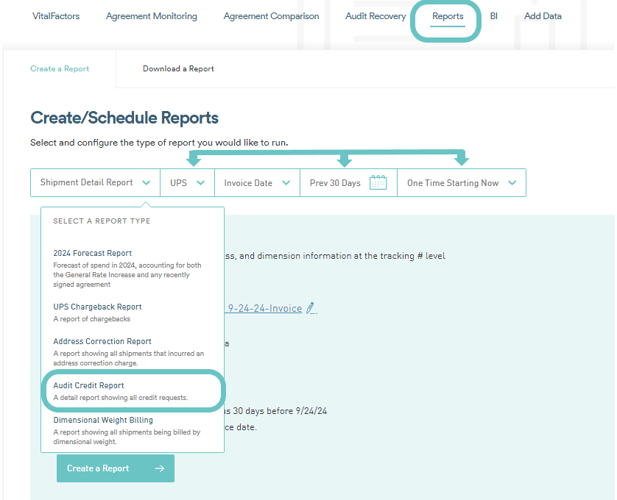Switch to Download a Report tab
The width and height of the screenshot is (617, 500).
178,68
